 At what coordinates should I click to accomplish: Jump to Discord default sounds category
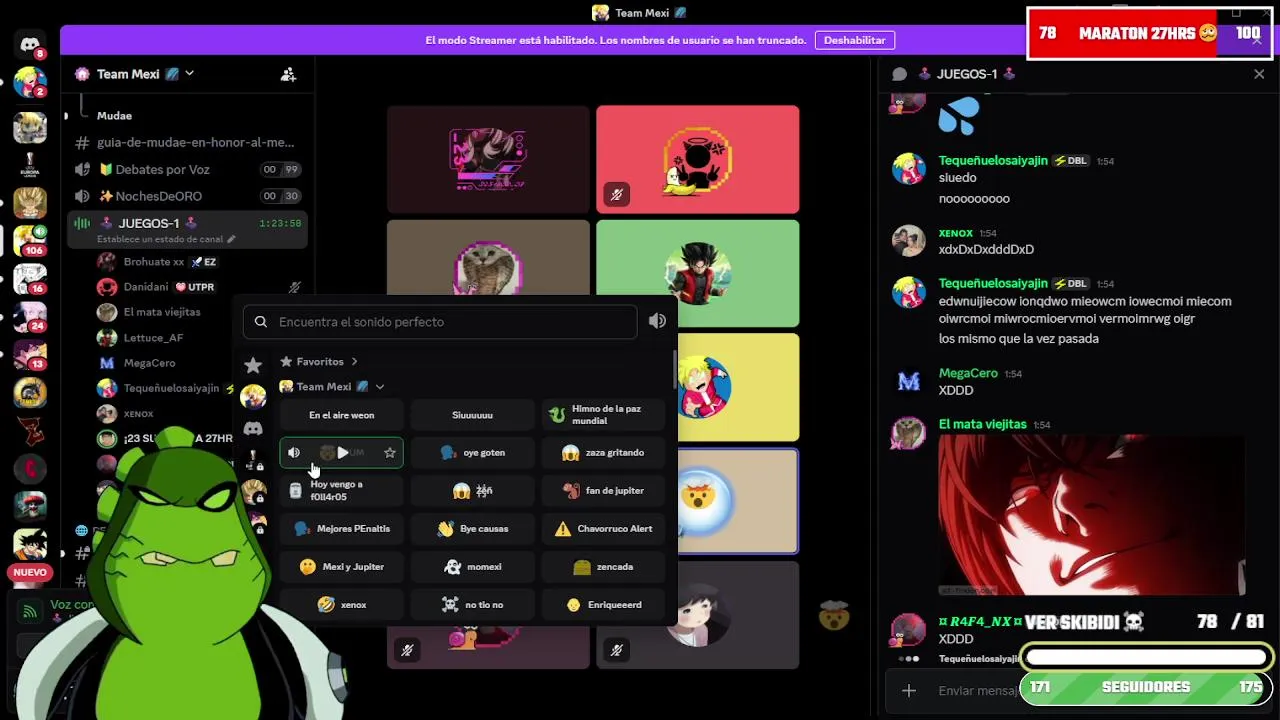point(253,429)
